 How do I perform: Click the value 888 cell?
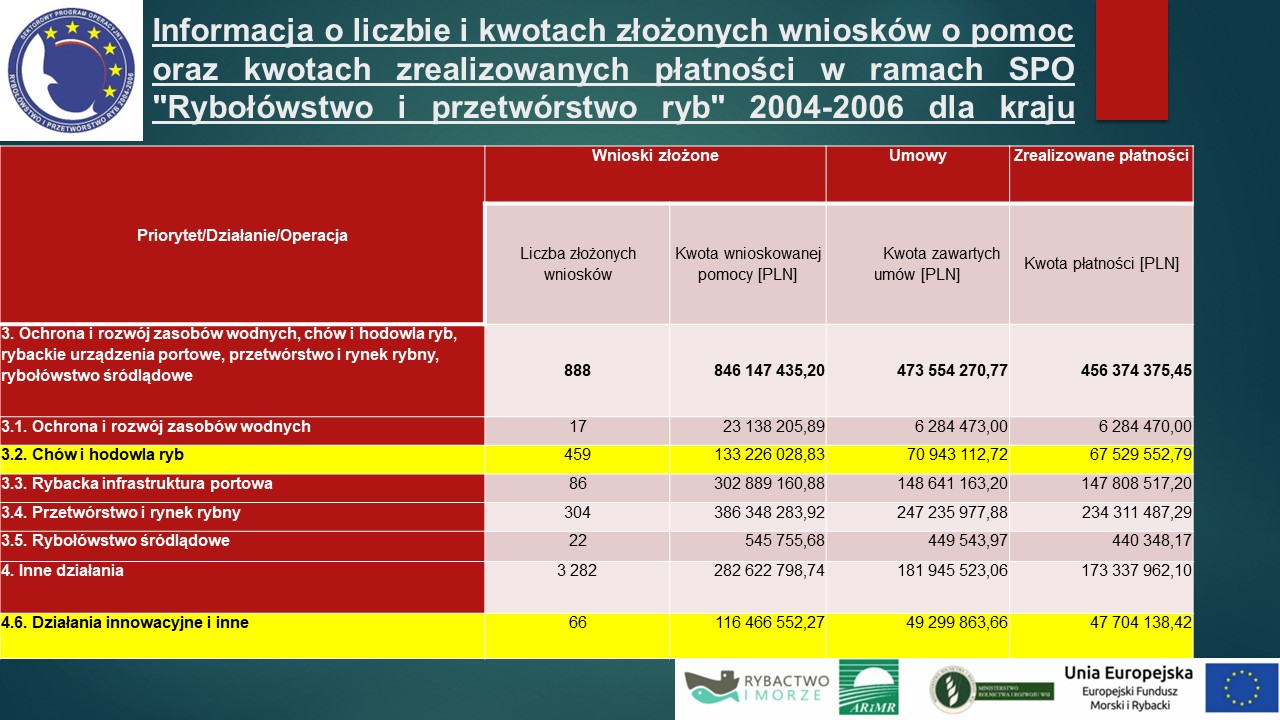(x=577, y=370)
